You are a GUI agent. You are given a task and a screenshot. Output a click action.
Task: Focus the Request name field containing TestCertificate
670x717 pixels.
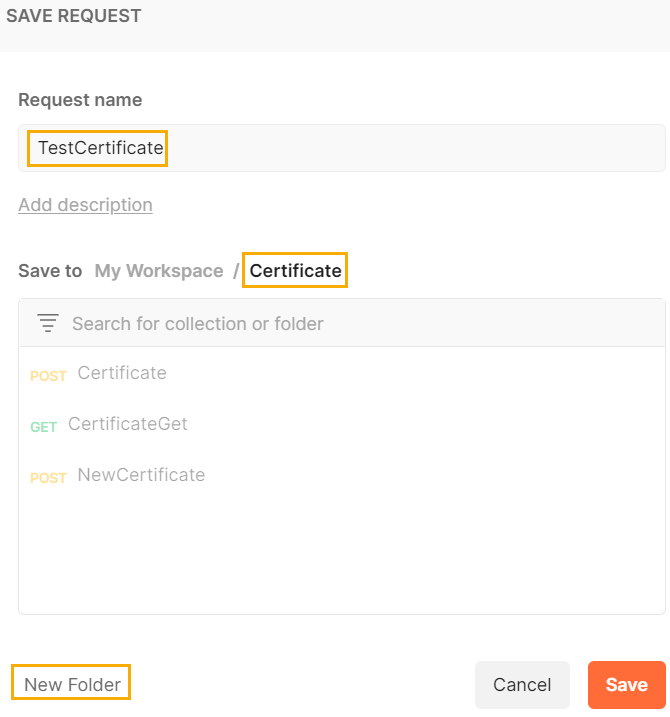[x=340, y=148]
